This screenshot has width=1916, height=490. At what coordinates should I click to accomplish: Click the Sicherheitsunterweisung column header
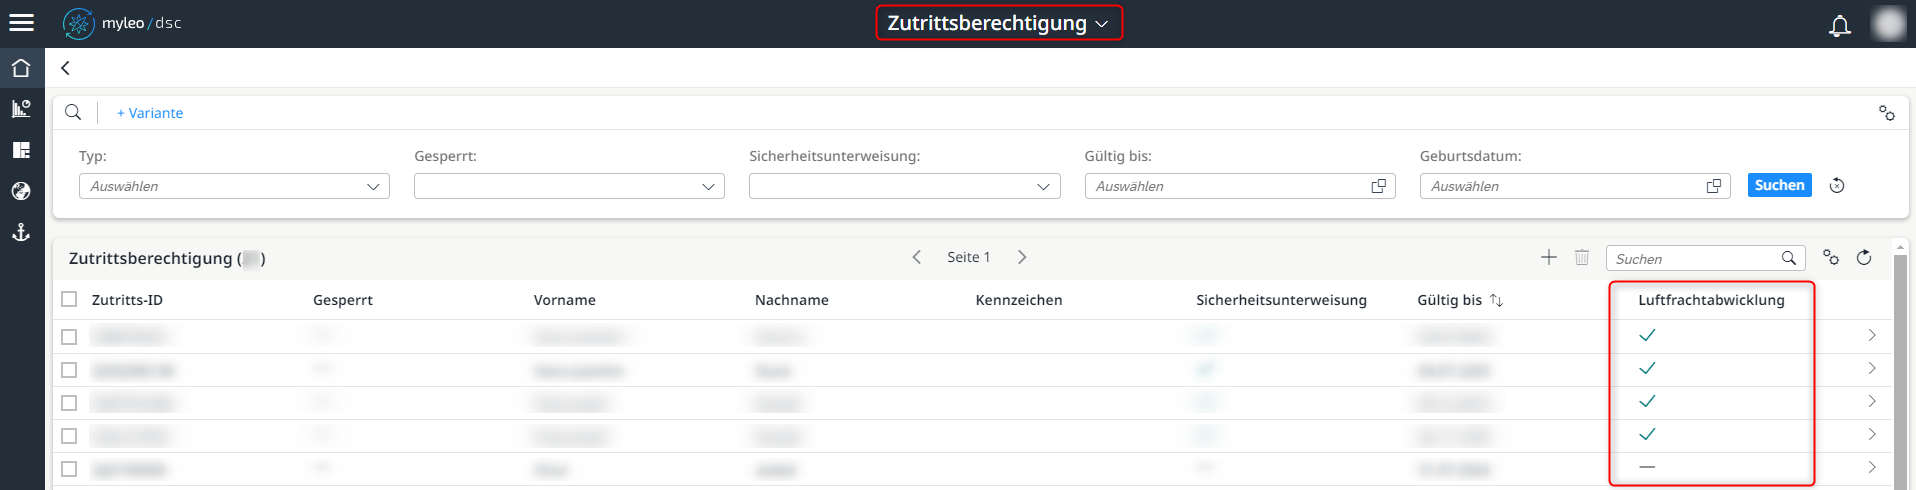click(x=1281, y=300)
